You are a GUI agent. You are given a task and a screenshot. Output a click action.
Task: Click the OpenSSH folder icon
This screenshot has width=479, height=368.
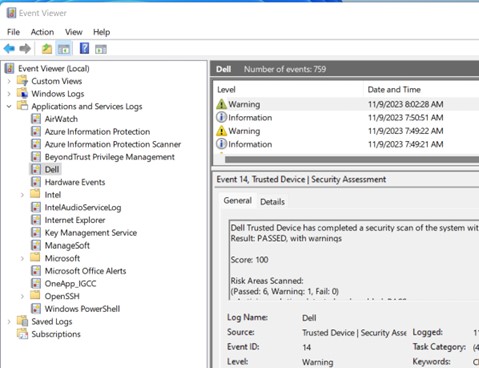point(35,296)
